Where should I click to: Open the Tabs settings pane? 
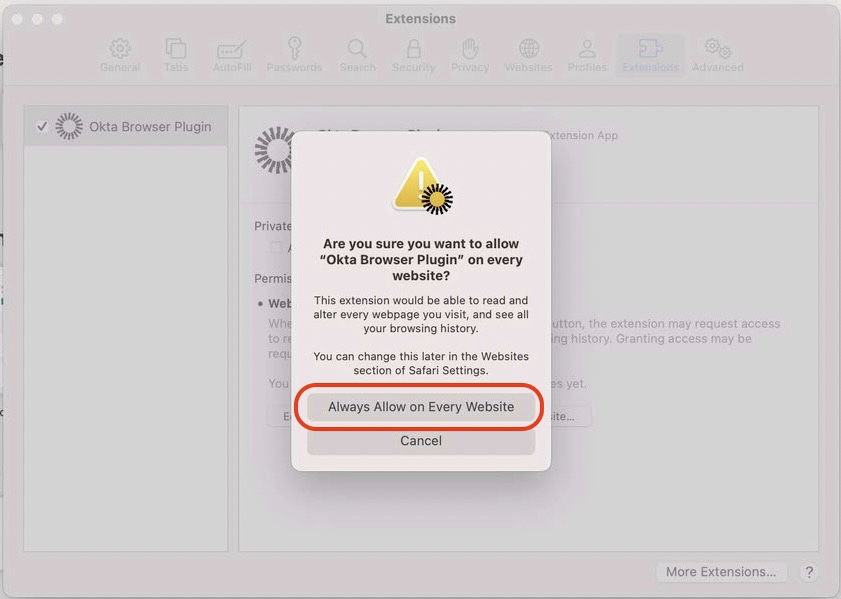click(176, 55)
